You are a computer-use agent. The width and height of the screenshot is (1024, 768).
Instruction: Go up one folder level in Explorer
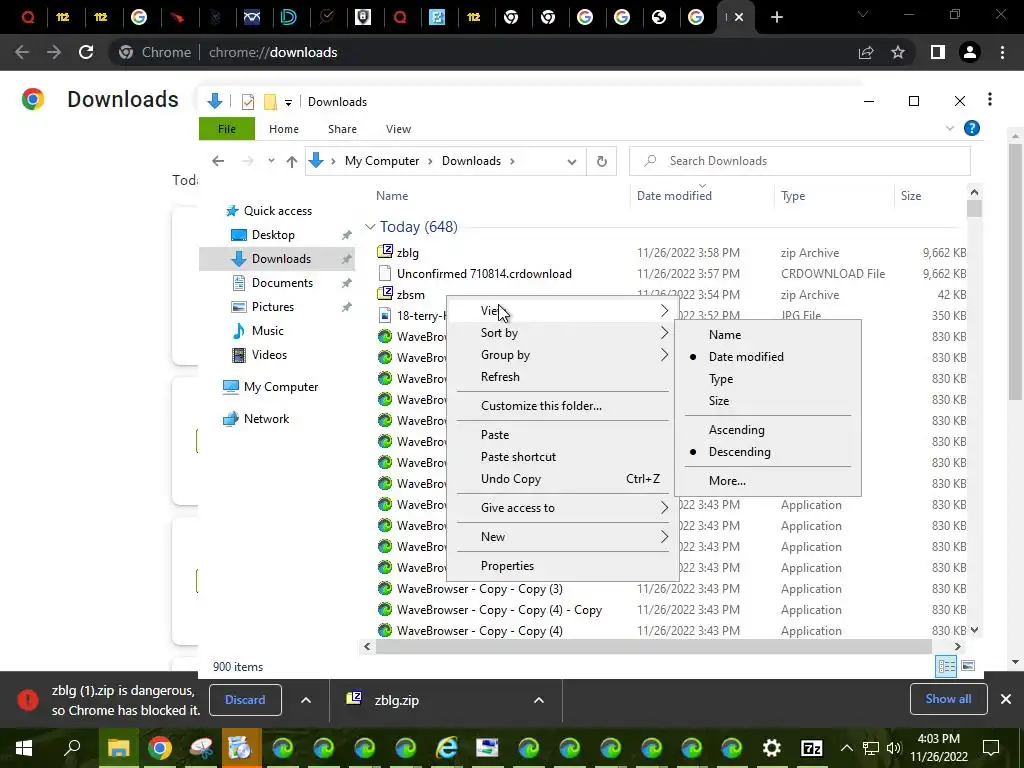[x=292, y=161]
